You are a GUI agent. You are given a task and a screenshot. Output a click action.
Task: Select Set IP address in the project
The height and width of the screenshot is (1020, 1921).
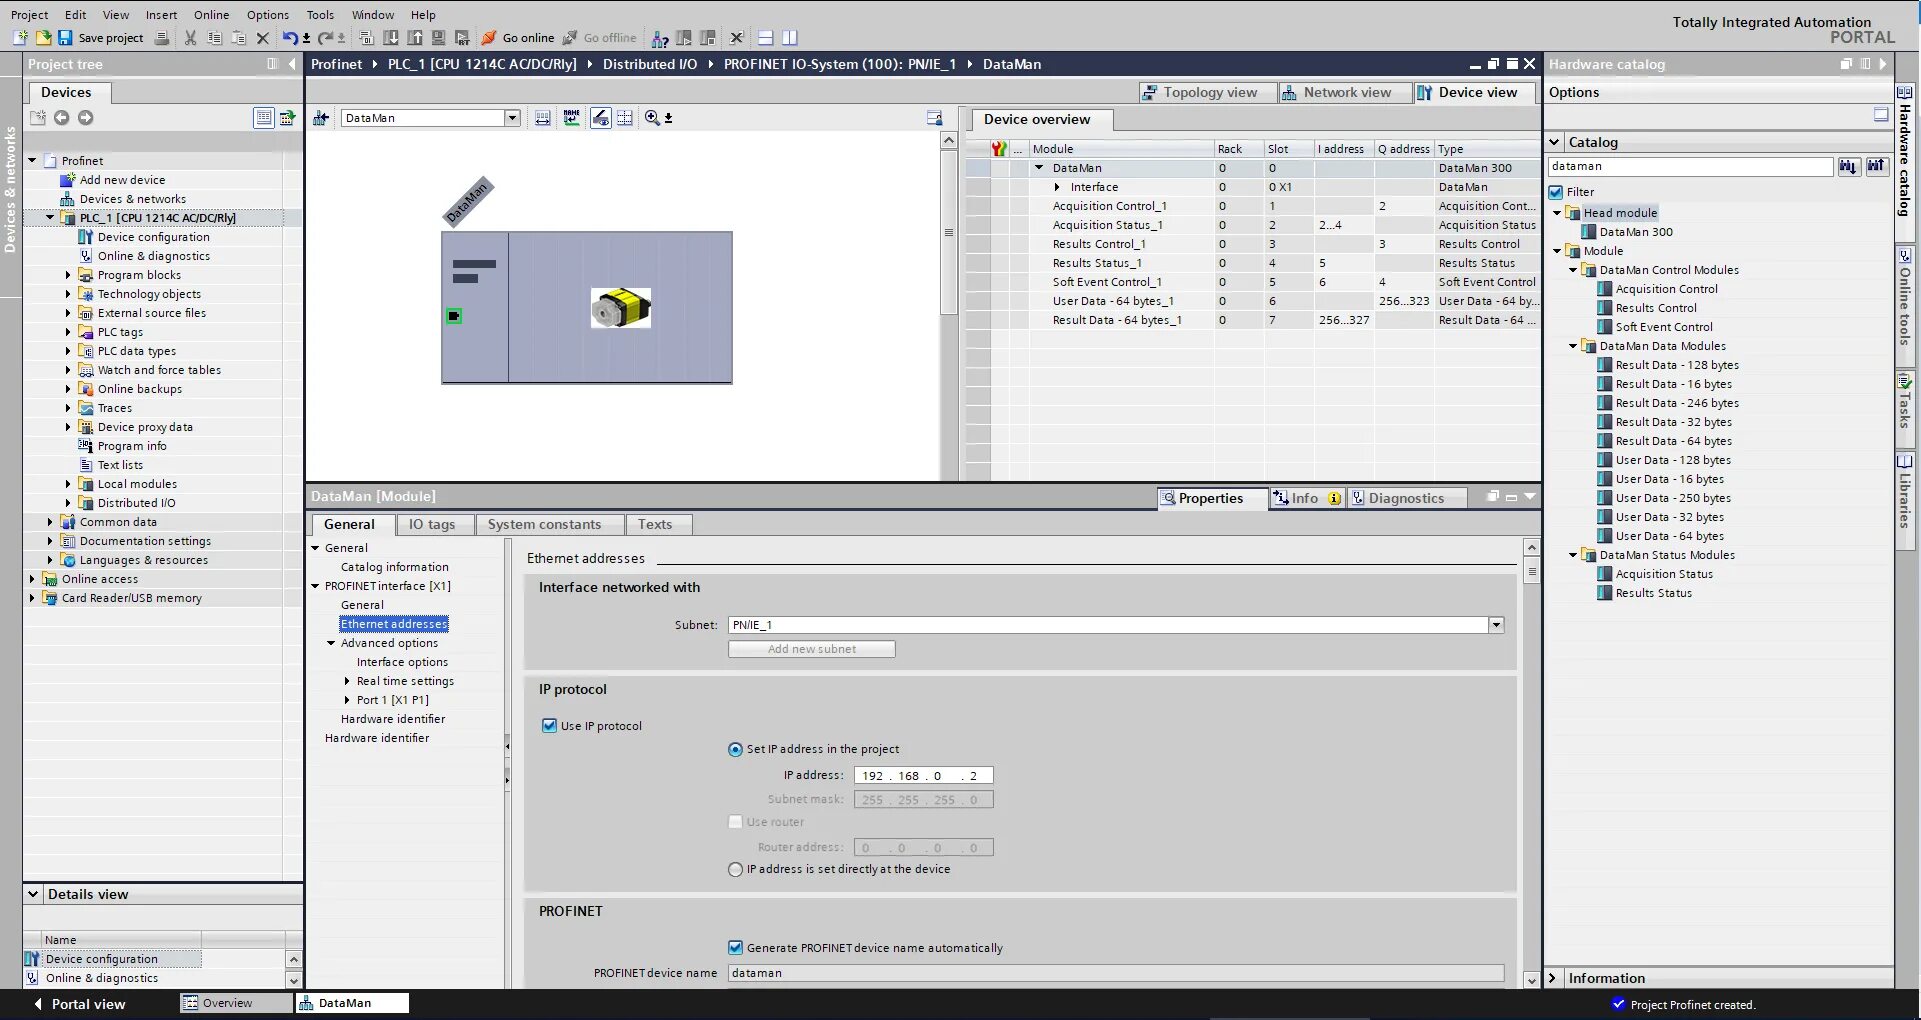[736, 750]
